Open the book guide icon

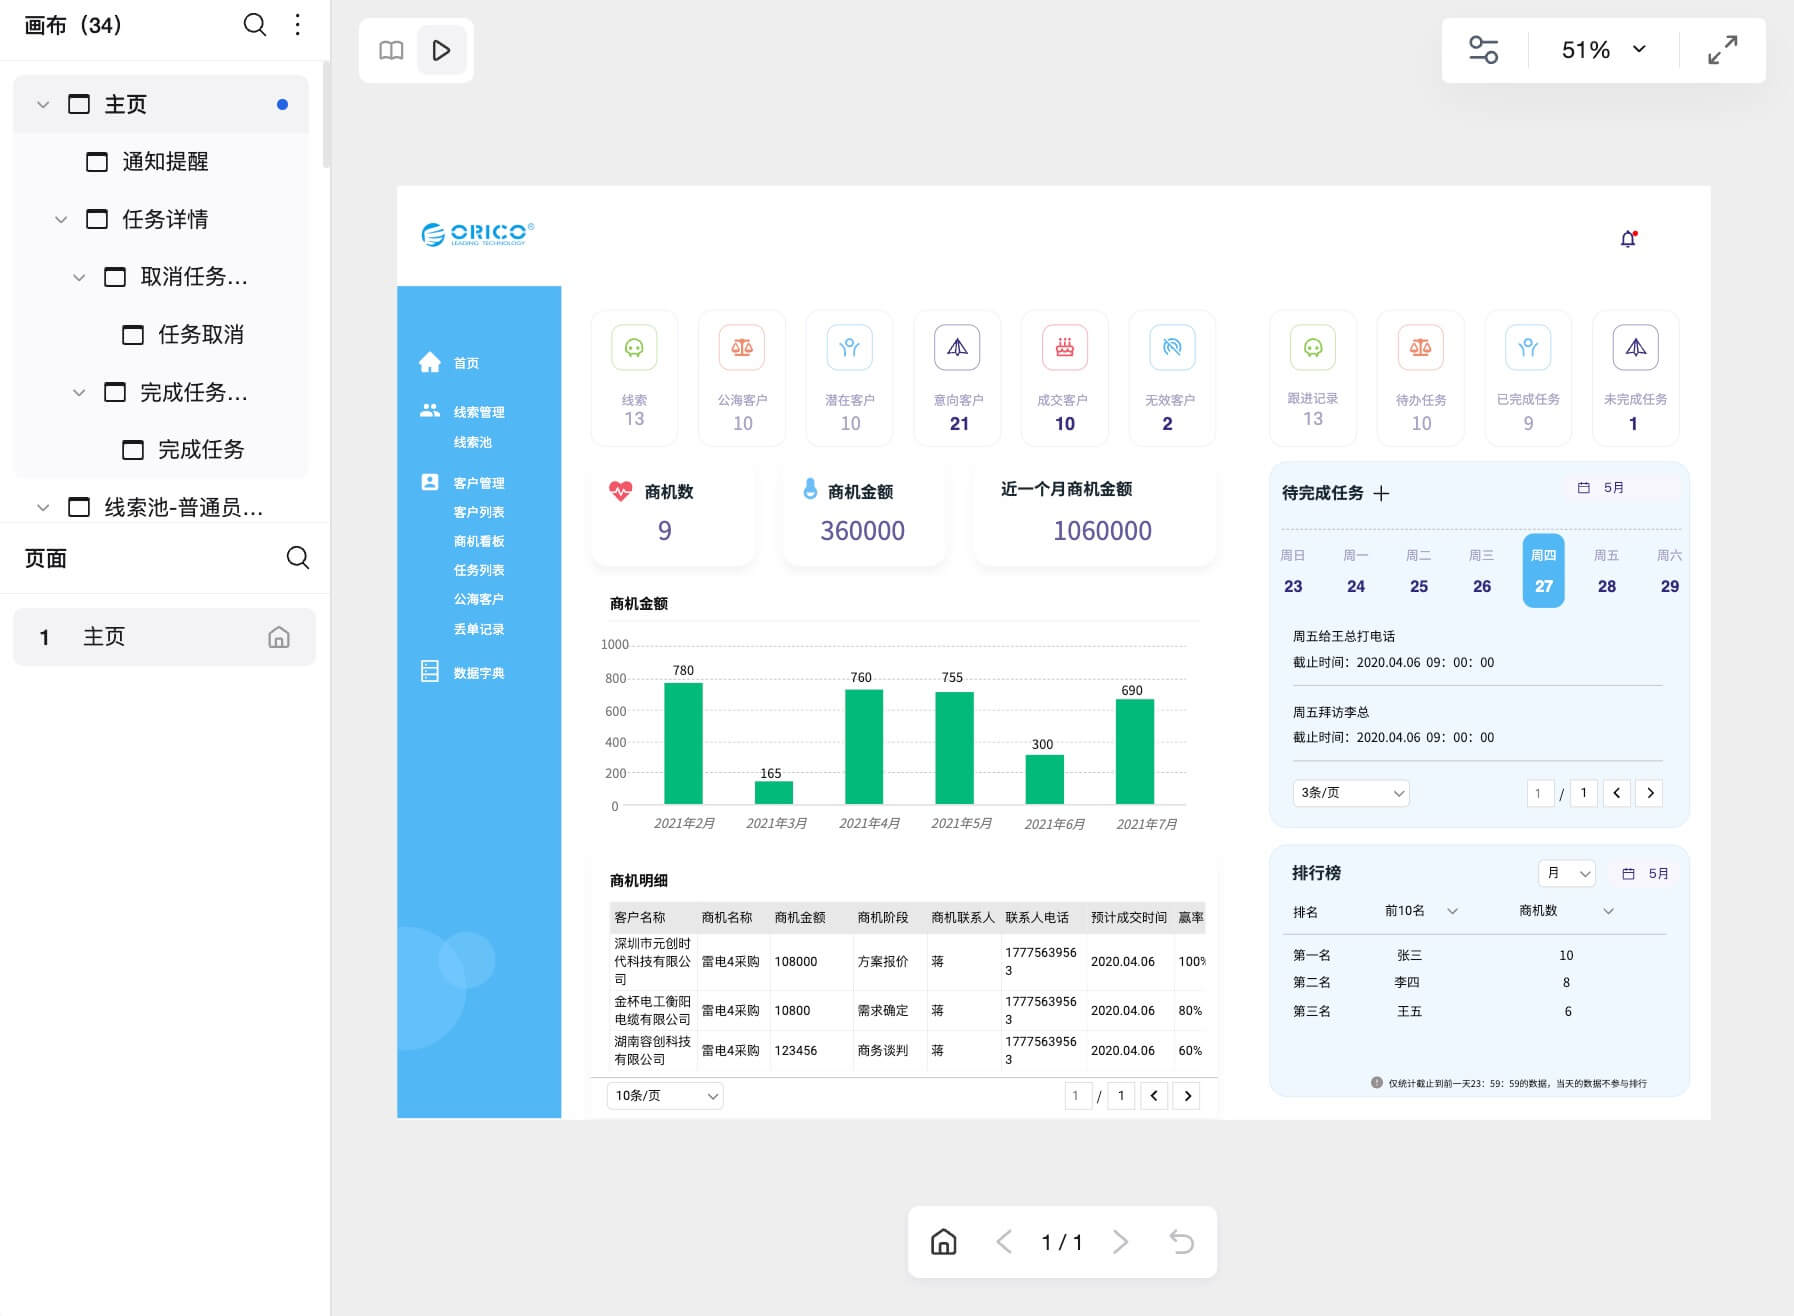point(391,50)
